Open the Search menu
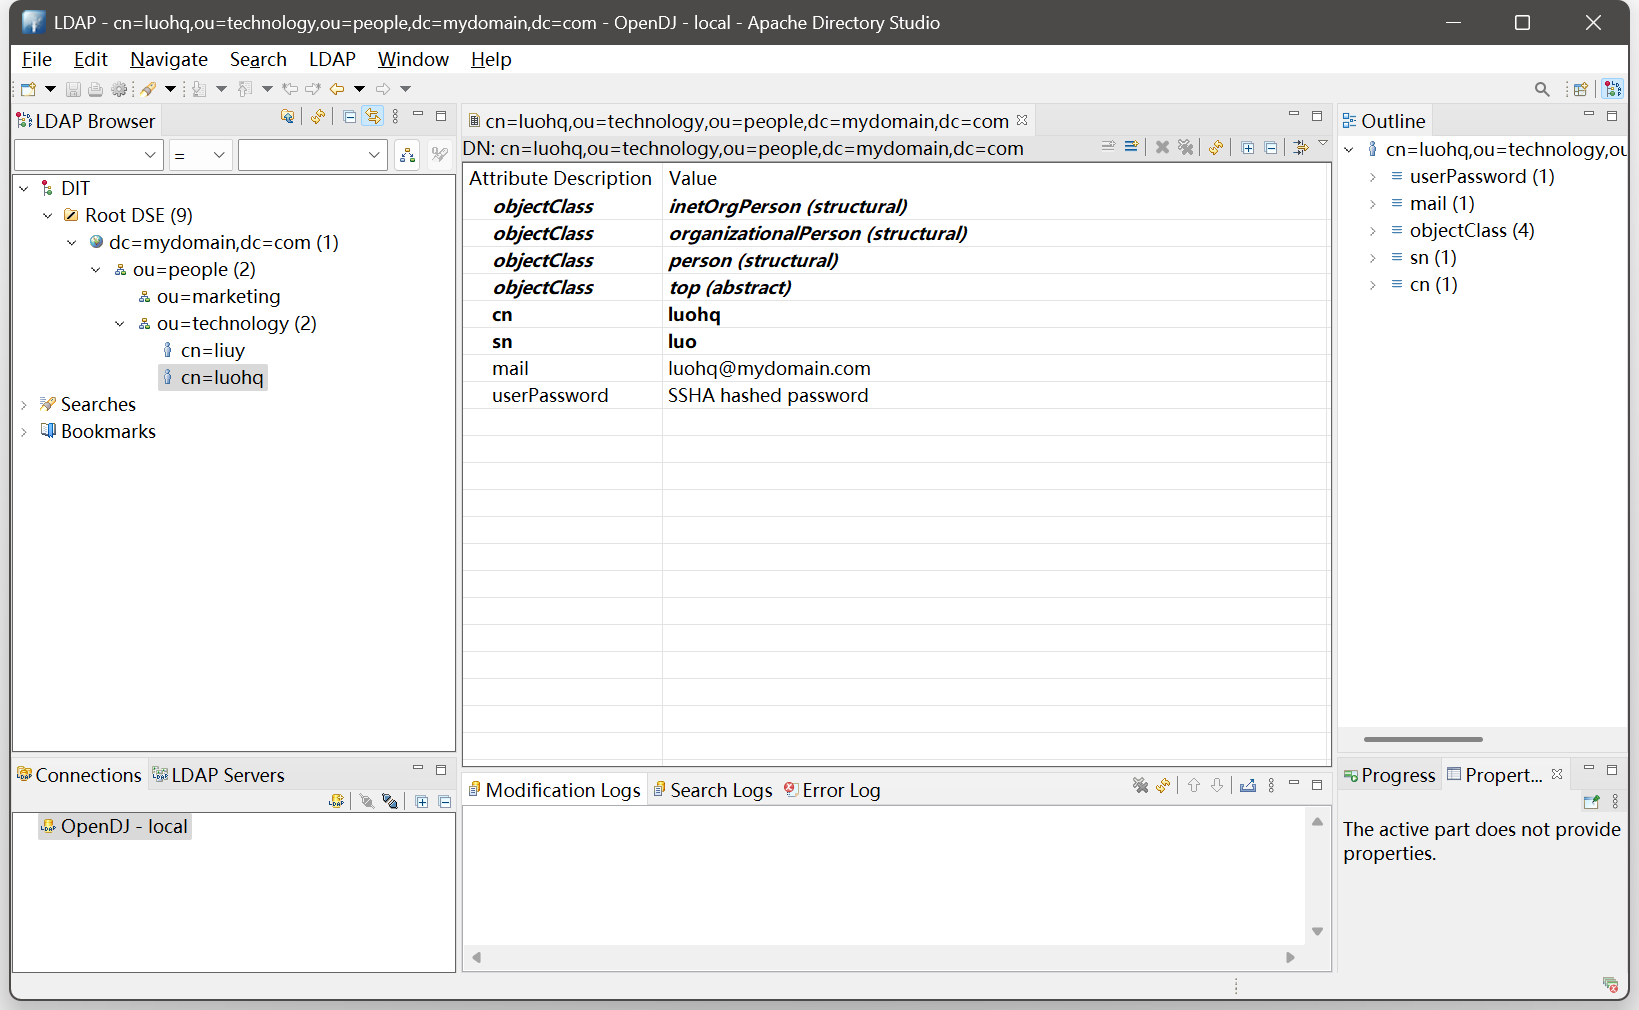The width and height of the screenshot is (1639, 1010). (x=258, y=59)
